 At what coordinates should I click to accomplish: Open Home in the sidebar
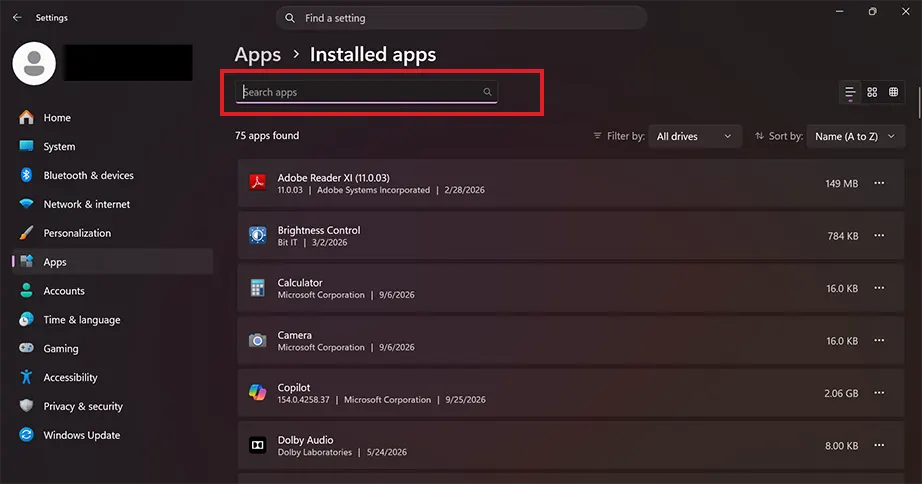tap(112, 118)
